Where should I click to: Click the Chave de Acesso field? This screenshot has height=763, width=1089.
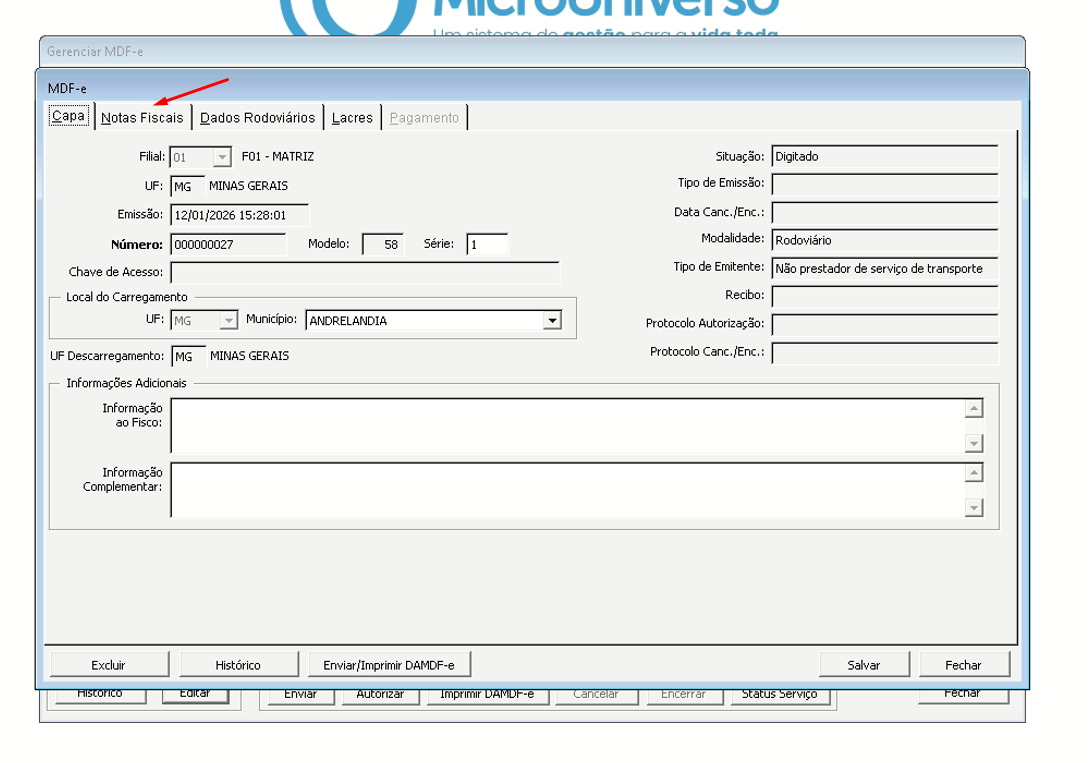pyautogui.click(x=365, y=273)
